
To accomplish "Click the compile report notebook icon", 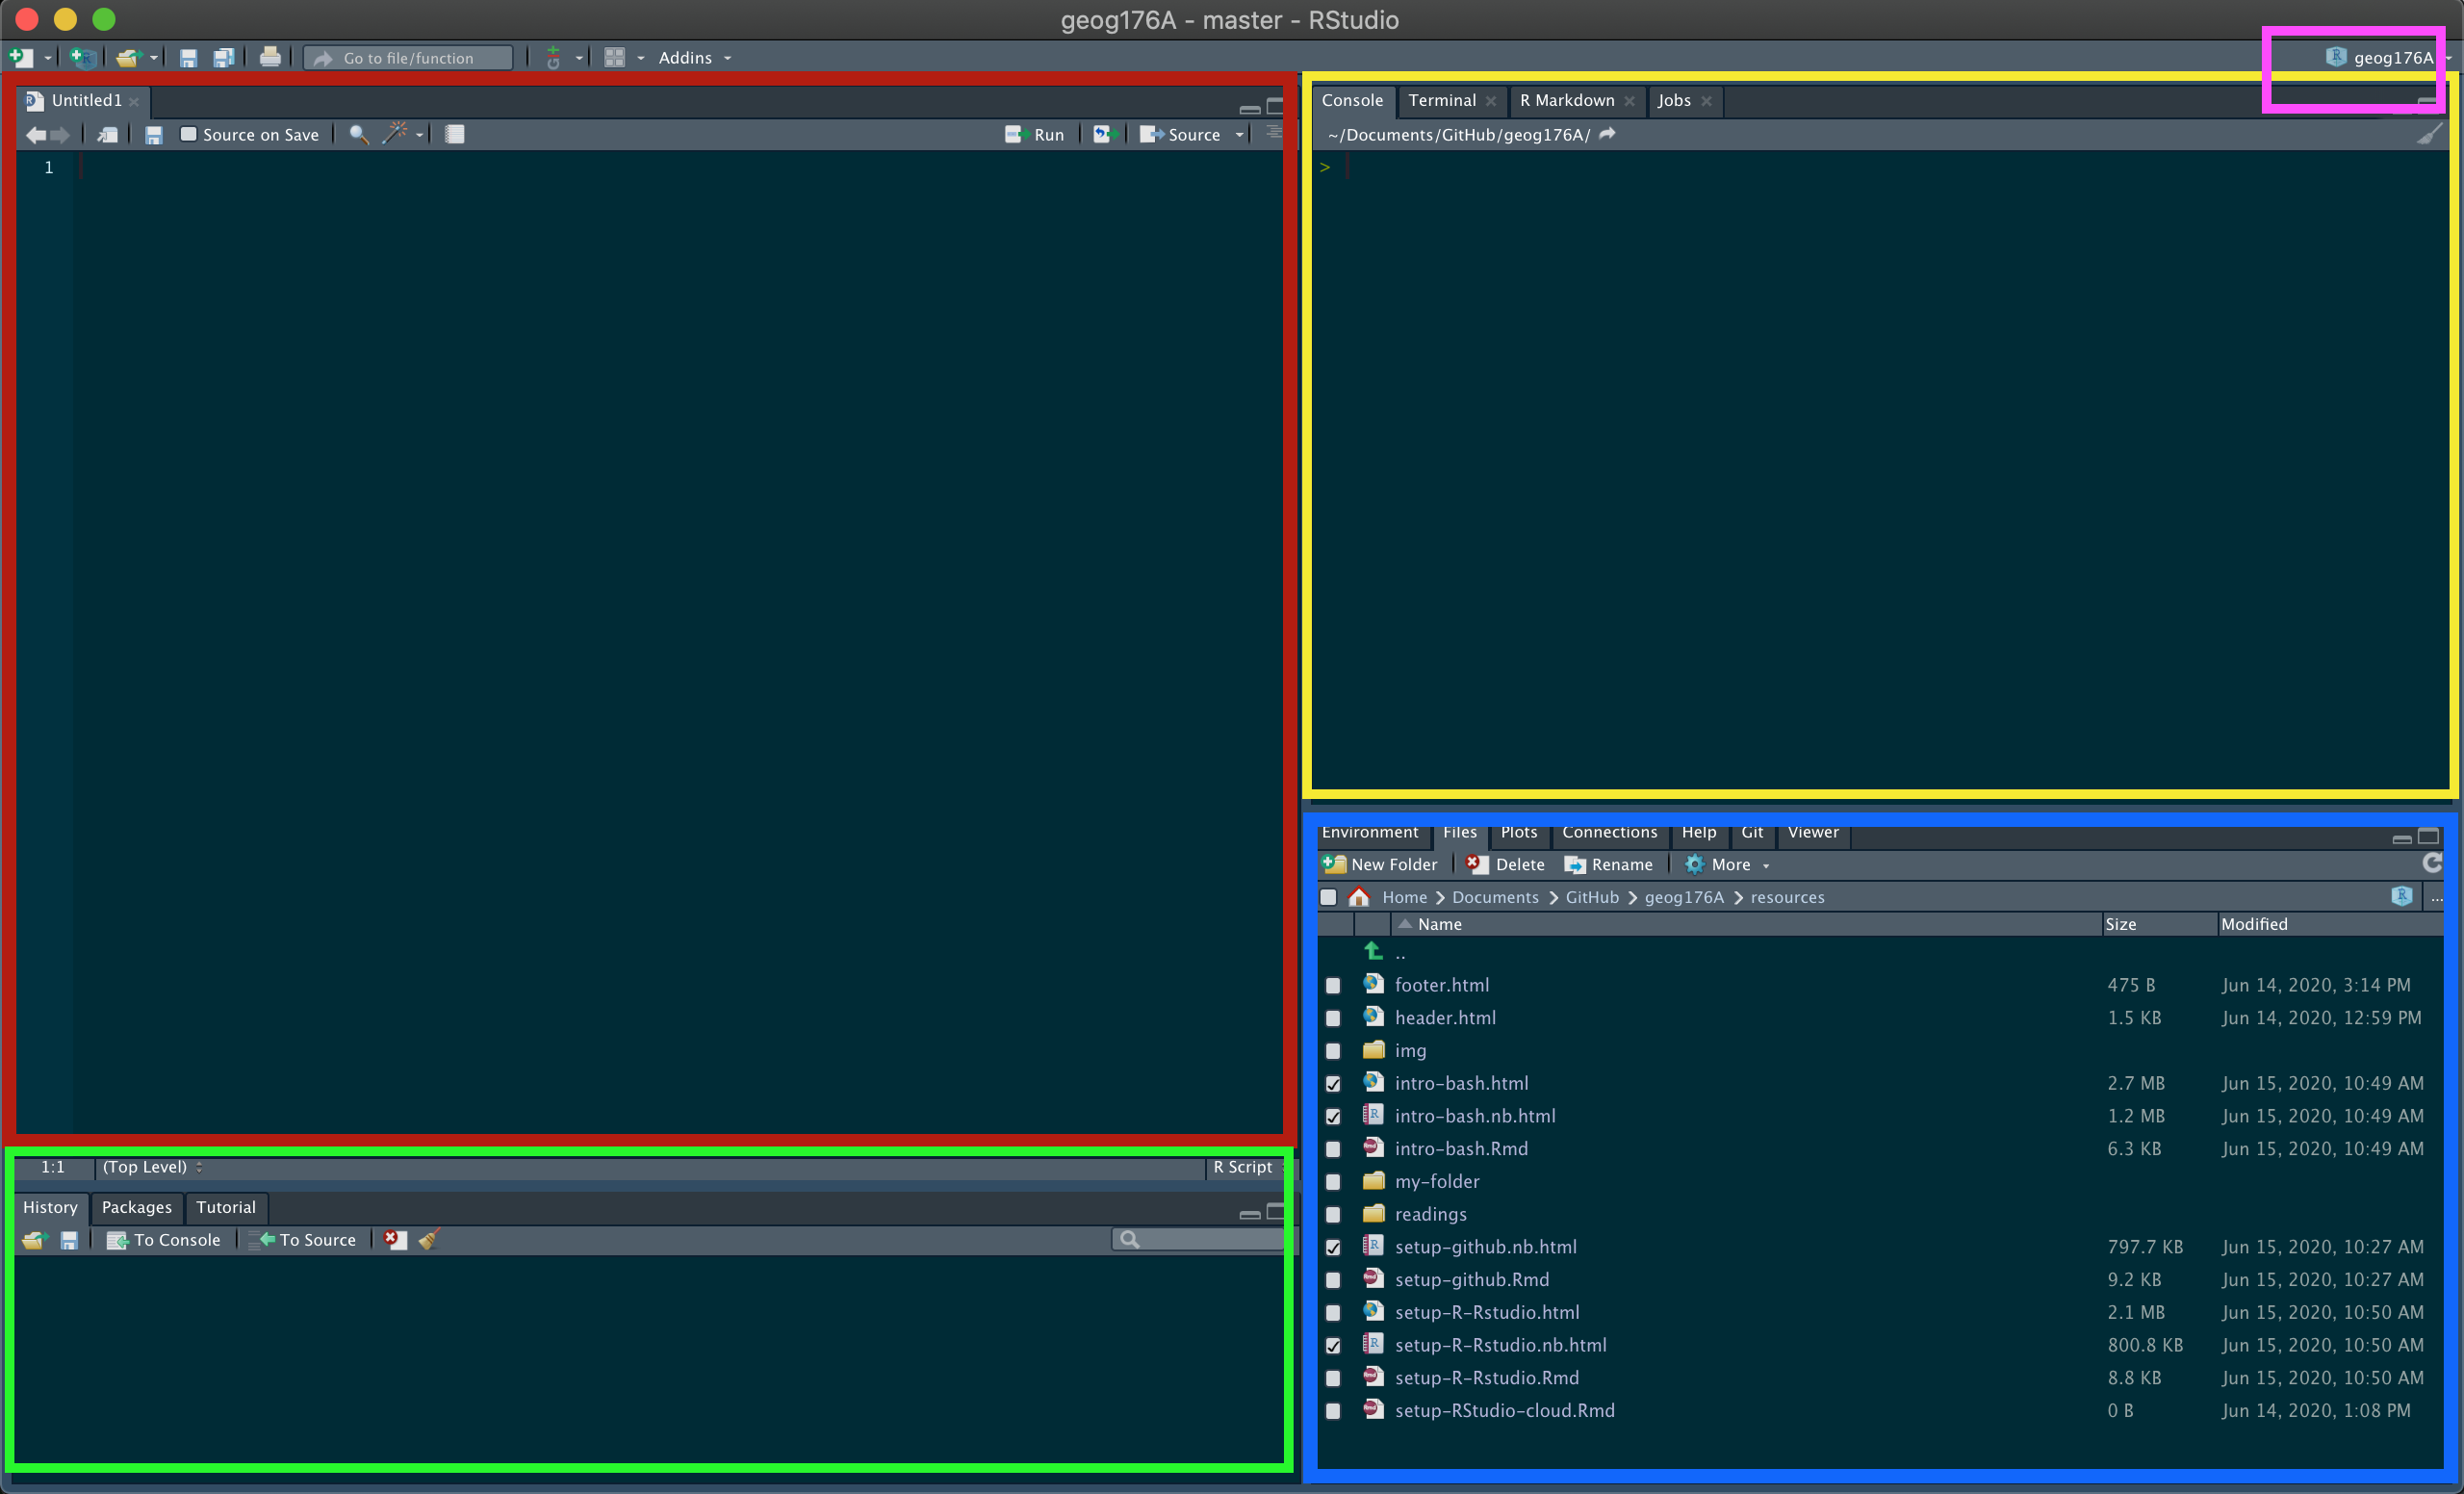I will point(455,134).
